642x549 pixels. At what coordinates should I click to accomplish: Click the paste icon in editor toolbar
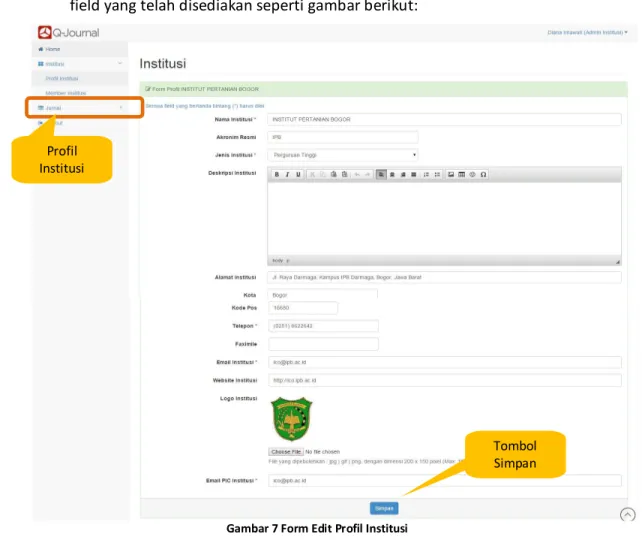tap(334, 174)
